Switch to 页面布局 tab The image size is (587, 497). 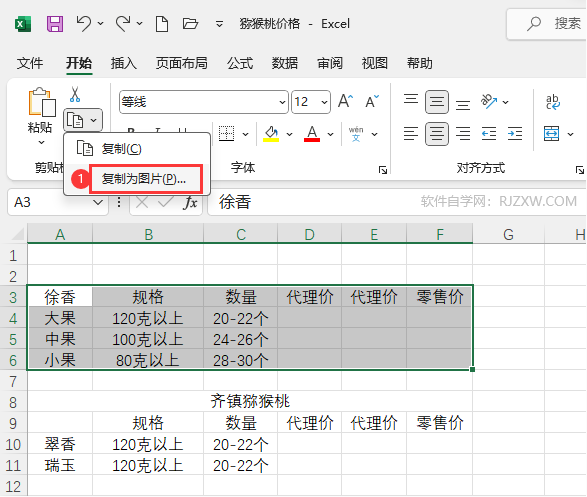[x=182, y=63]
